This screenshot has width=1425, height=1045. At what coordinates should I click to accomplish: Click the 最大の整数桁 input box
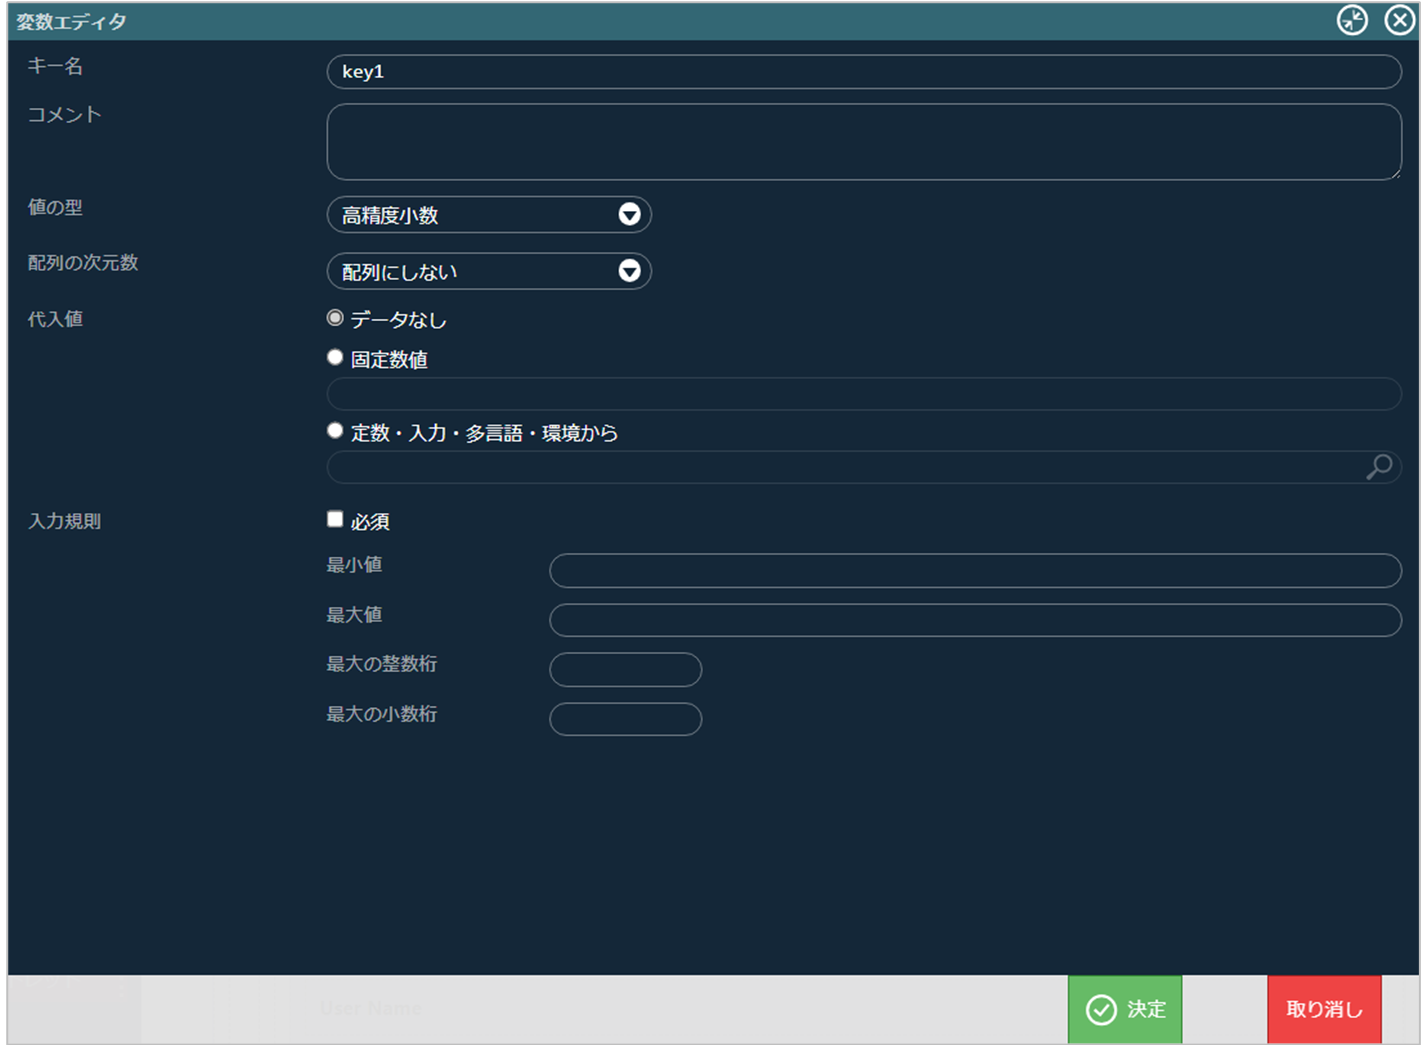tap(625, 670)
